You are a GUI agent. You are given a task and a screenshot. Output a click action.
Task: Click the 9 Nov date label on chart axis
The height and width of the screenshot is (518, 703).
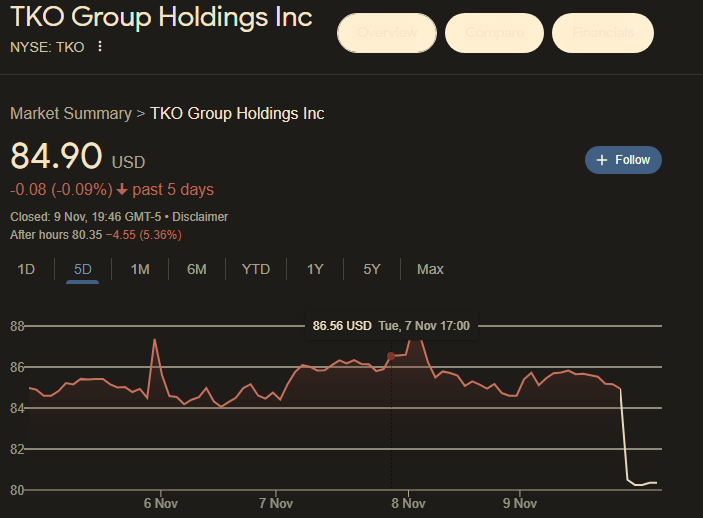click(x=520, y=503)
